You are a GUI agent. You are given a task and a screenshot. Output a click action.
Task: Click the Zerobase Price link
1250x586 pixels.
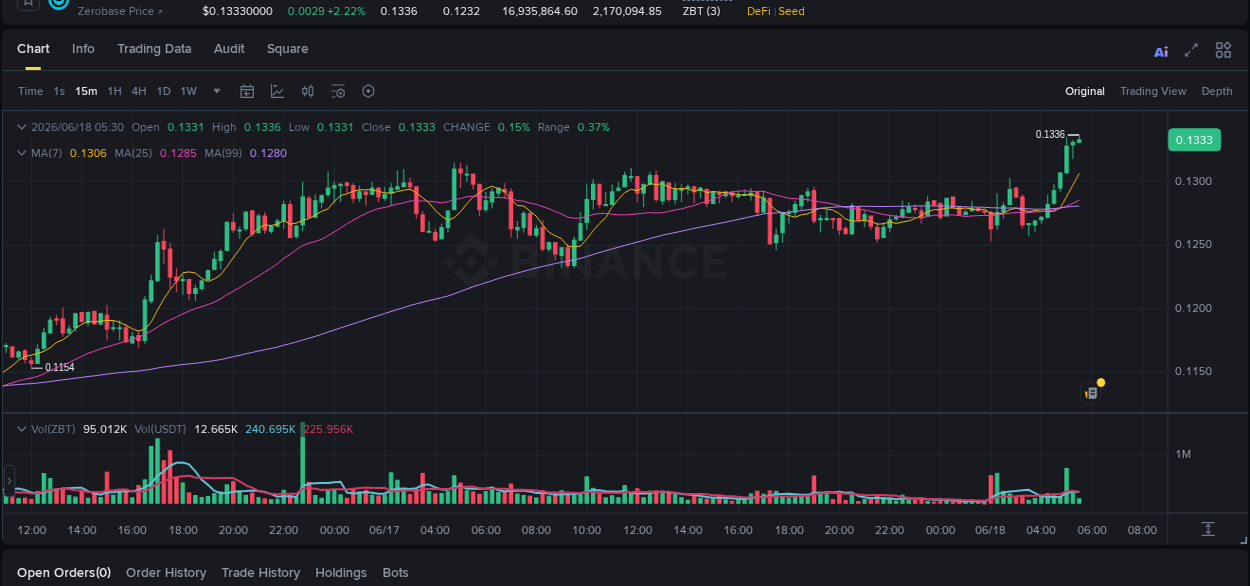pos(120,11)
